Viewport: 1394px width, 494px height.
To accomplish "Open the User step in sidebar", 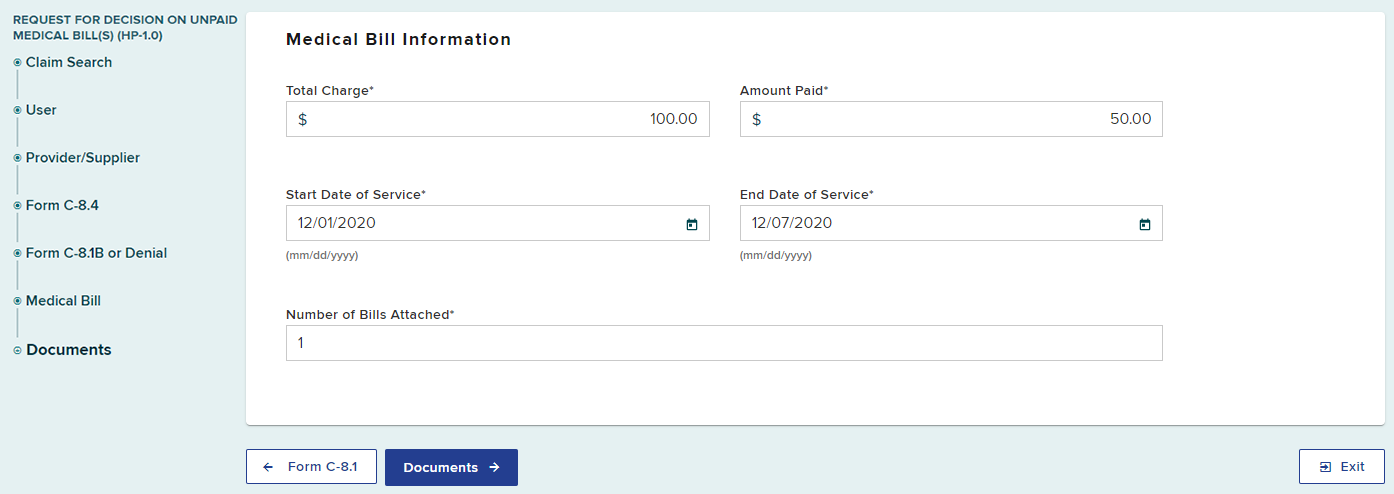I will tap(41, 111).
